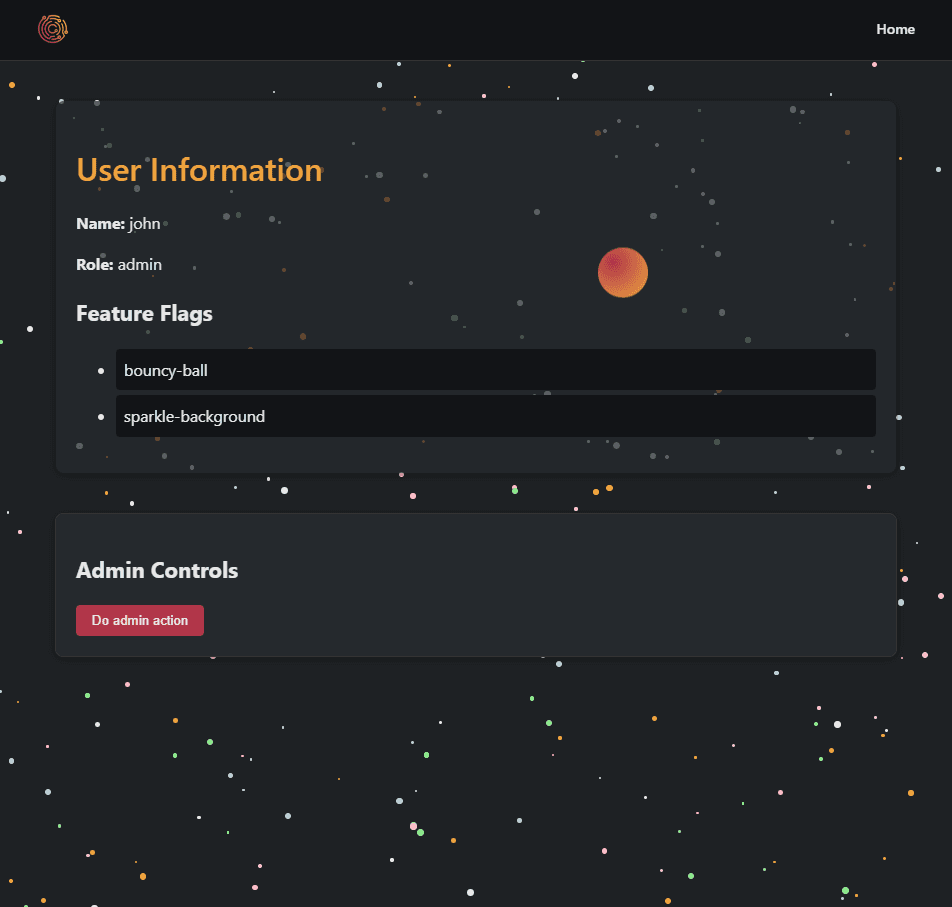952x907 pixels.
Task: Click the orange bouncing ball
Action: click(x=623, y=272)
